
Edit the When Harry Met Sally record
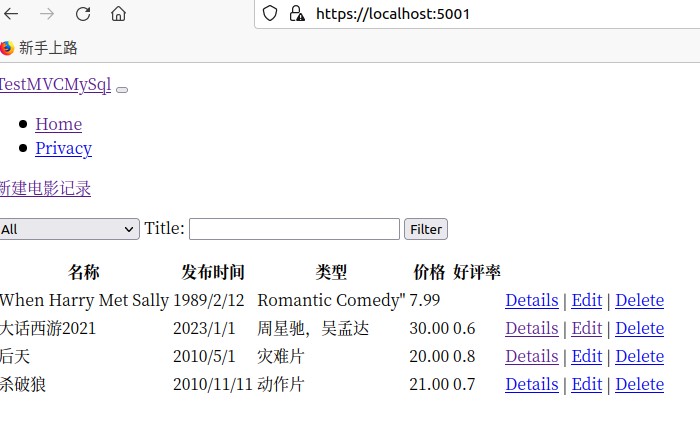[x=587, y=300]
